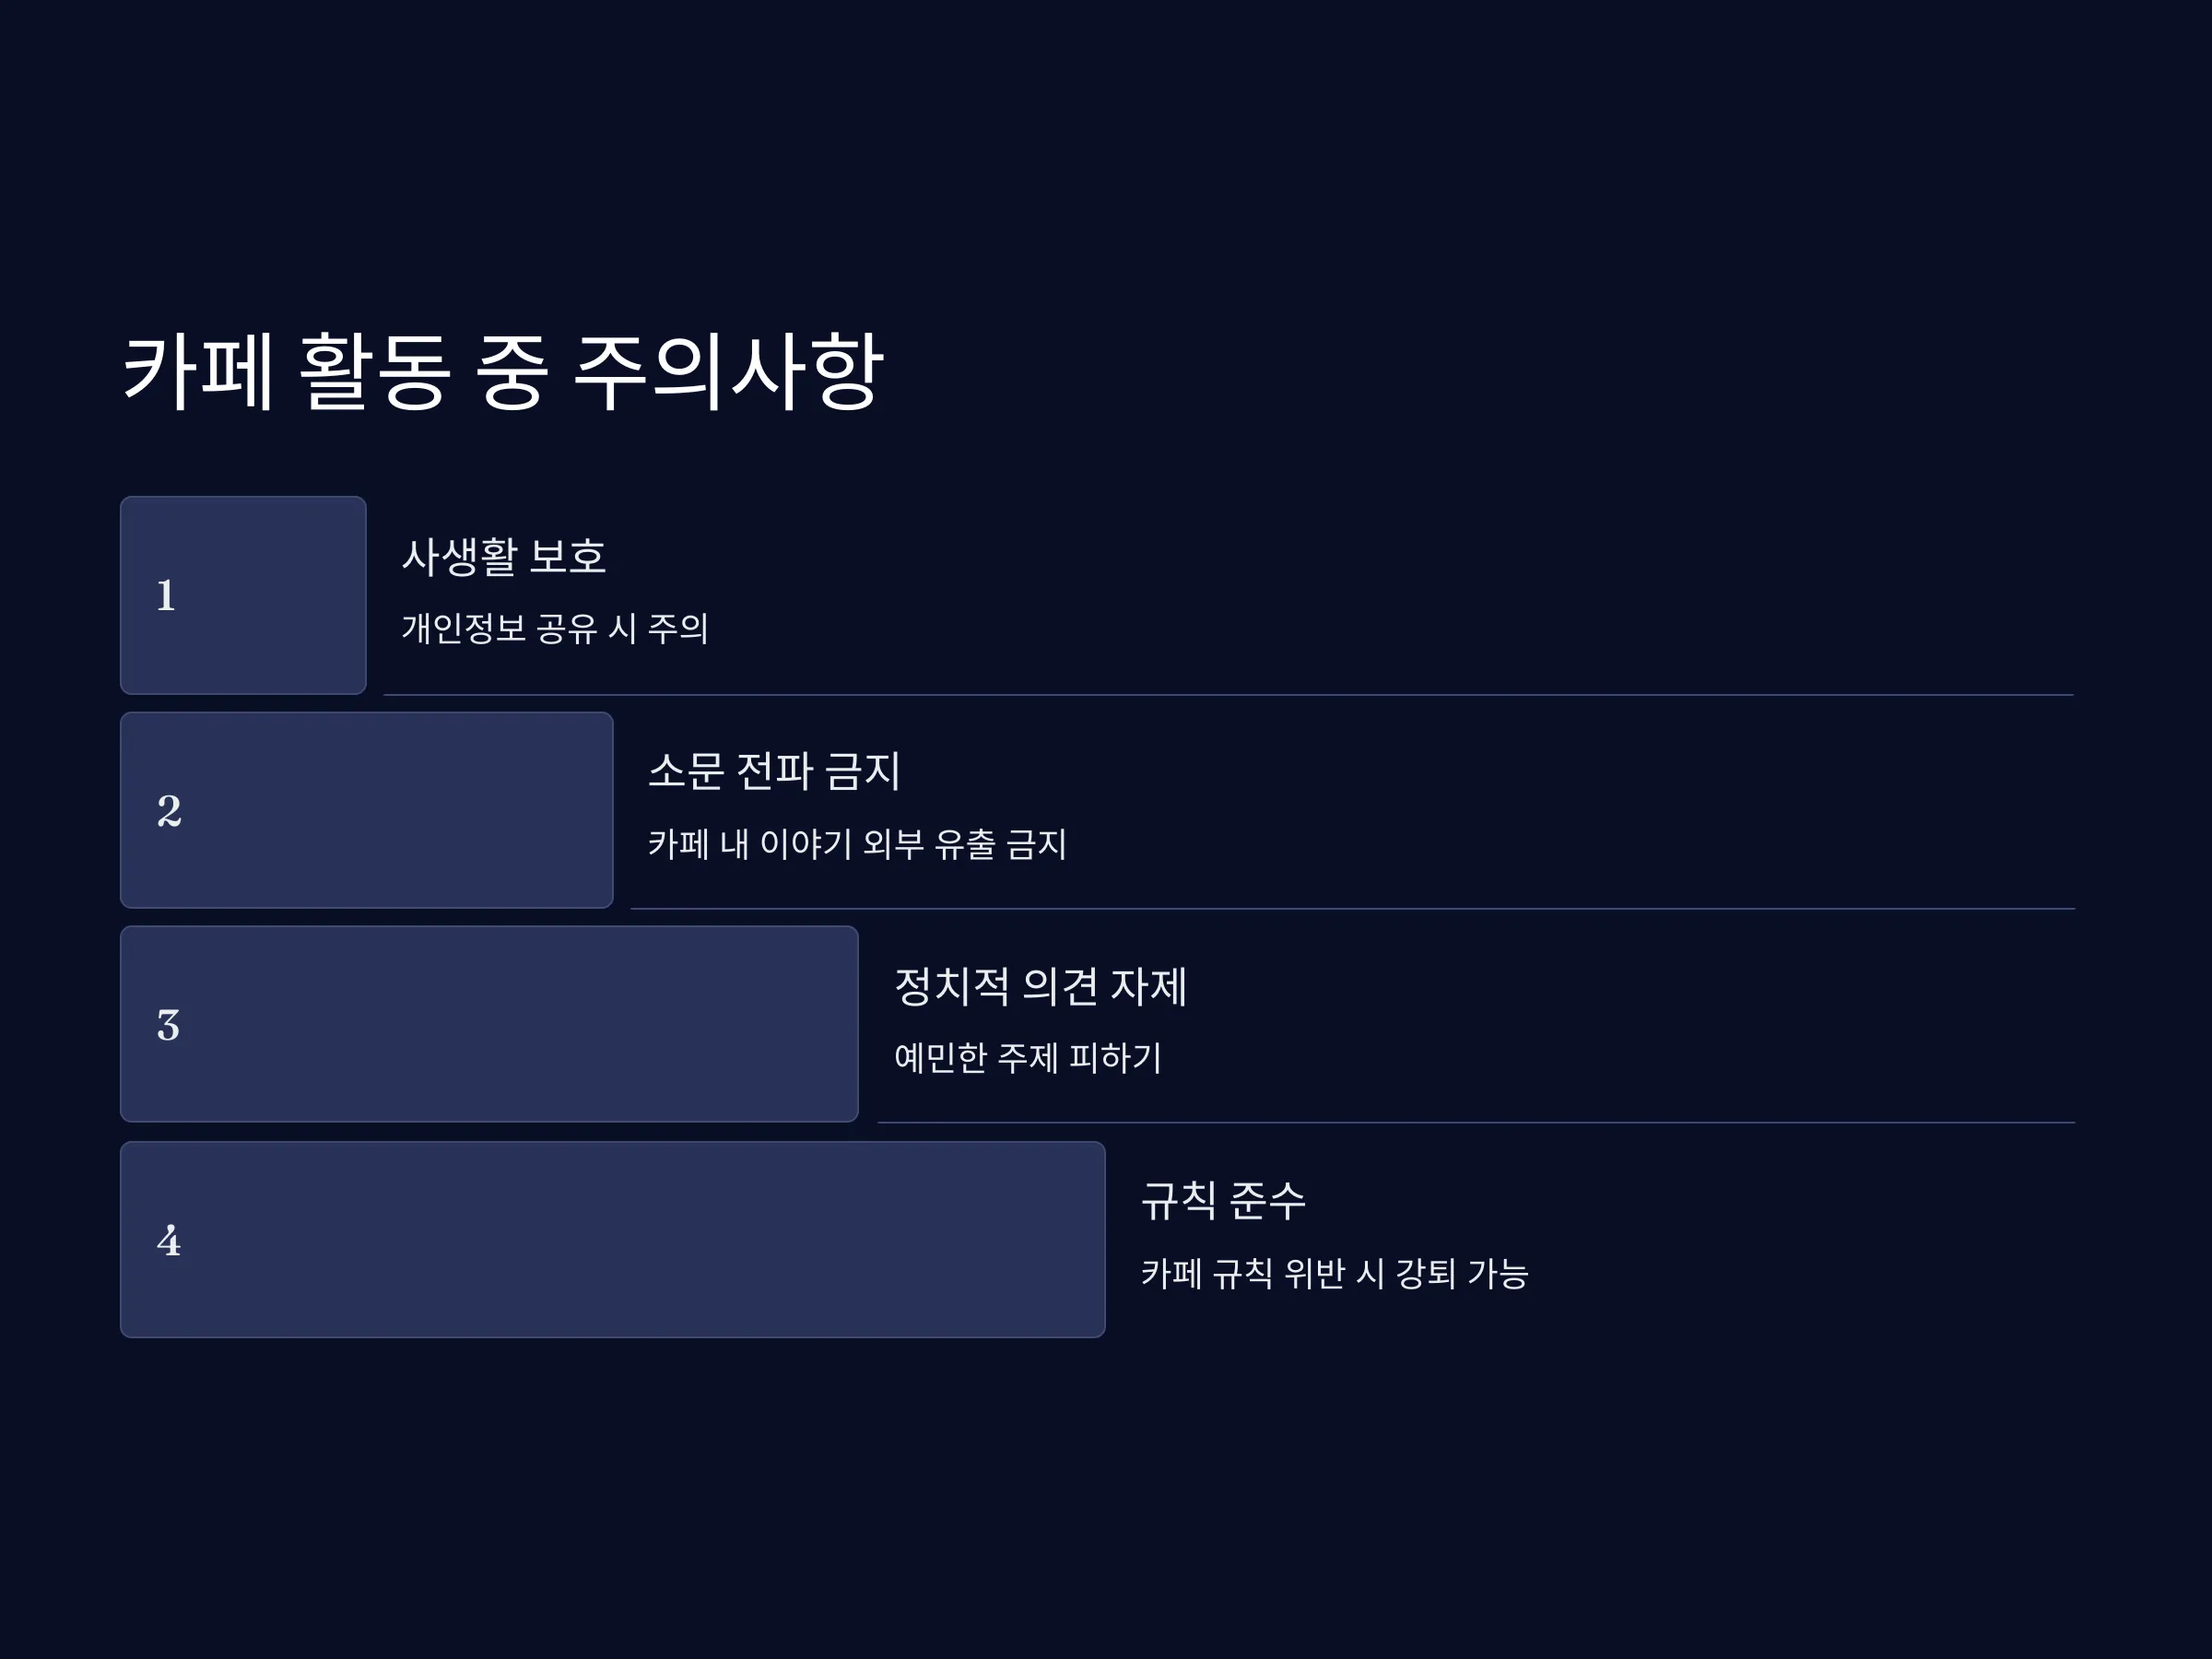Click the divider line under 정치적 의견 자제 section
This screenshot has width=2212, height=1659.
coord(1477,1123)
